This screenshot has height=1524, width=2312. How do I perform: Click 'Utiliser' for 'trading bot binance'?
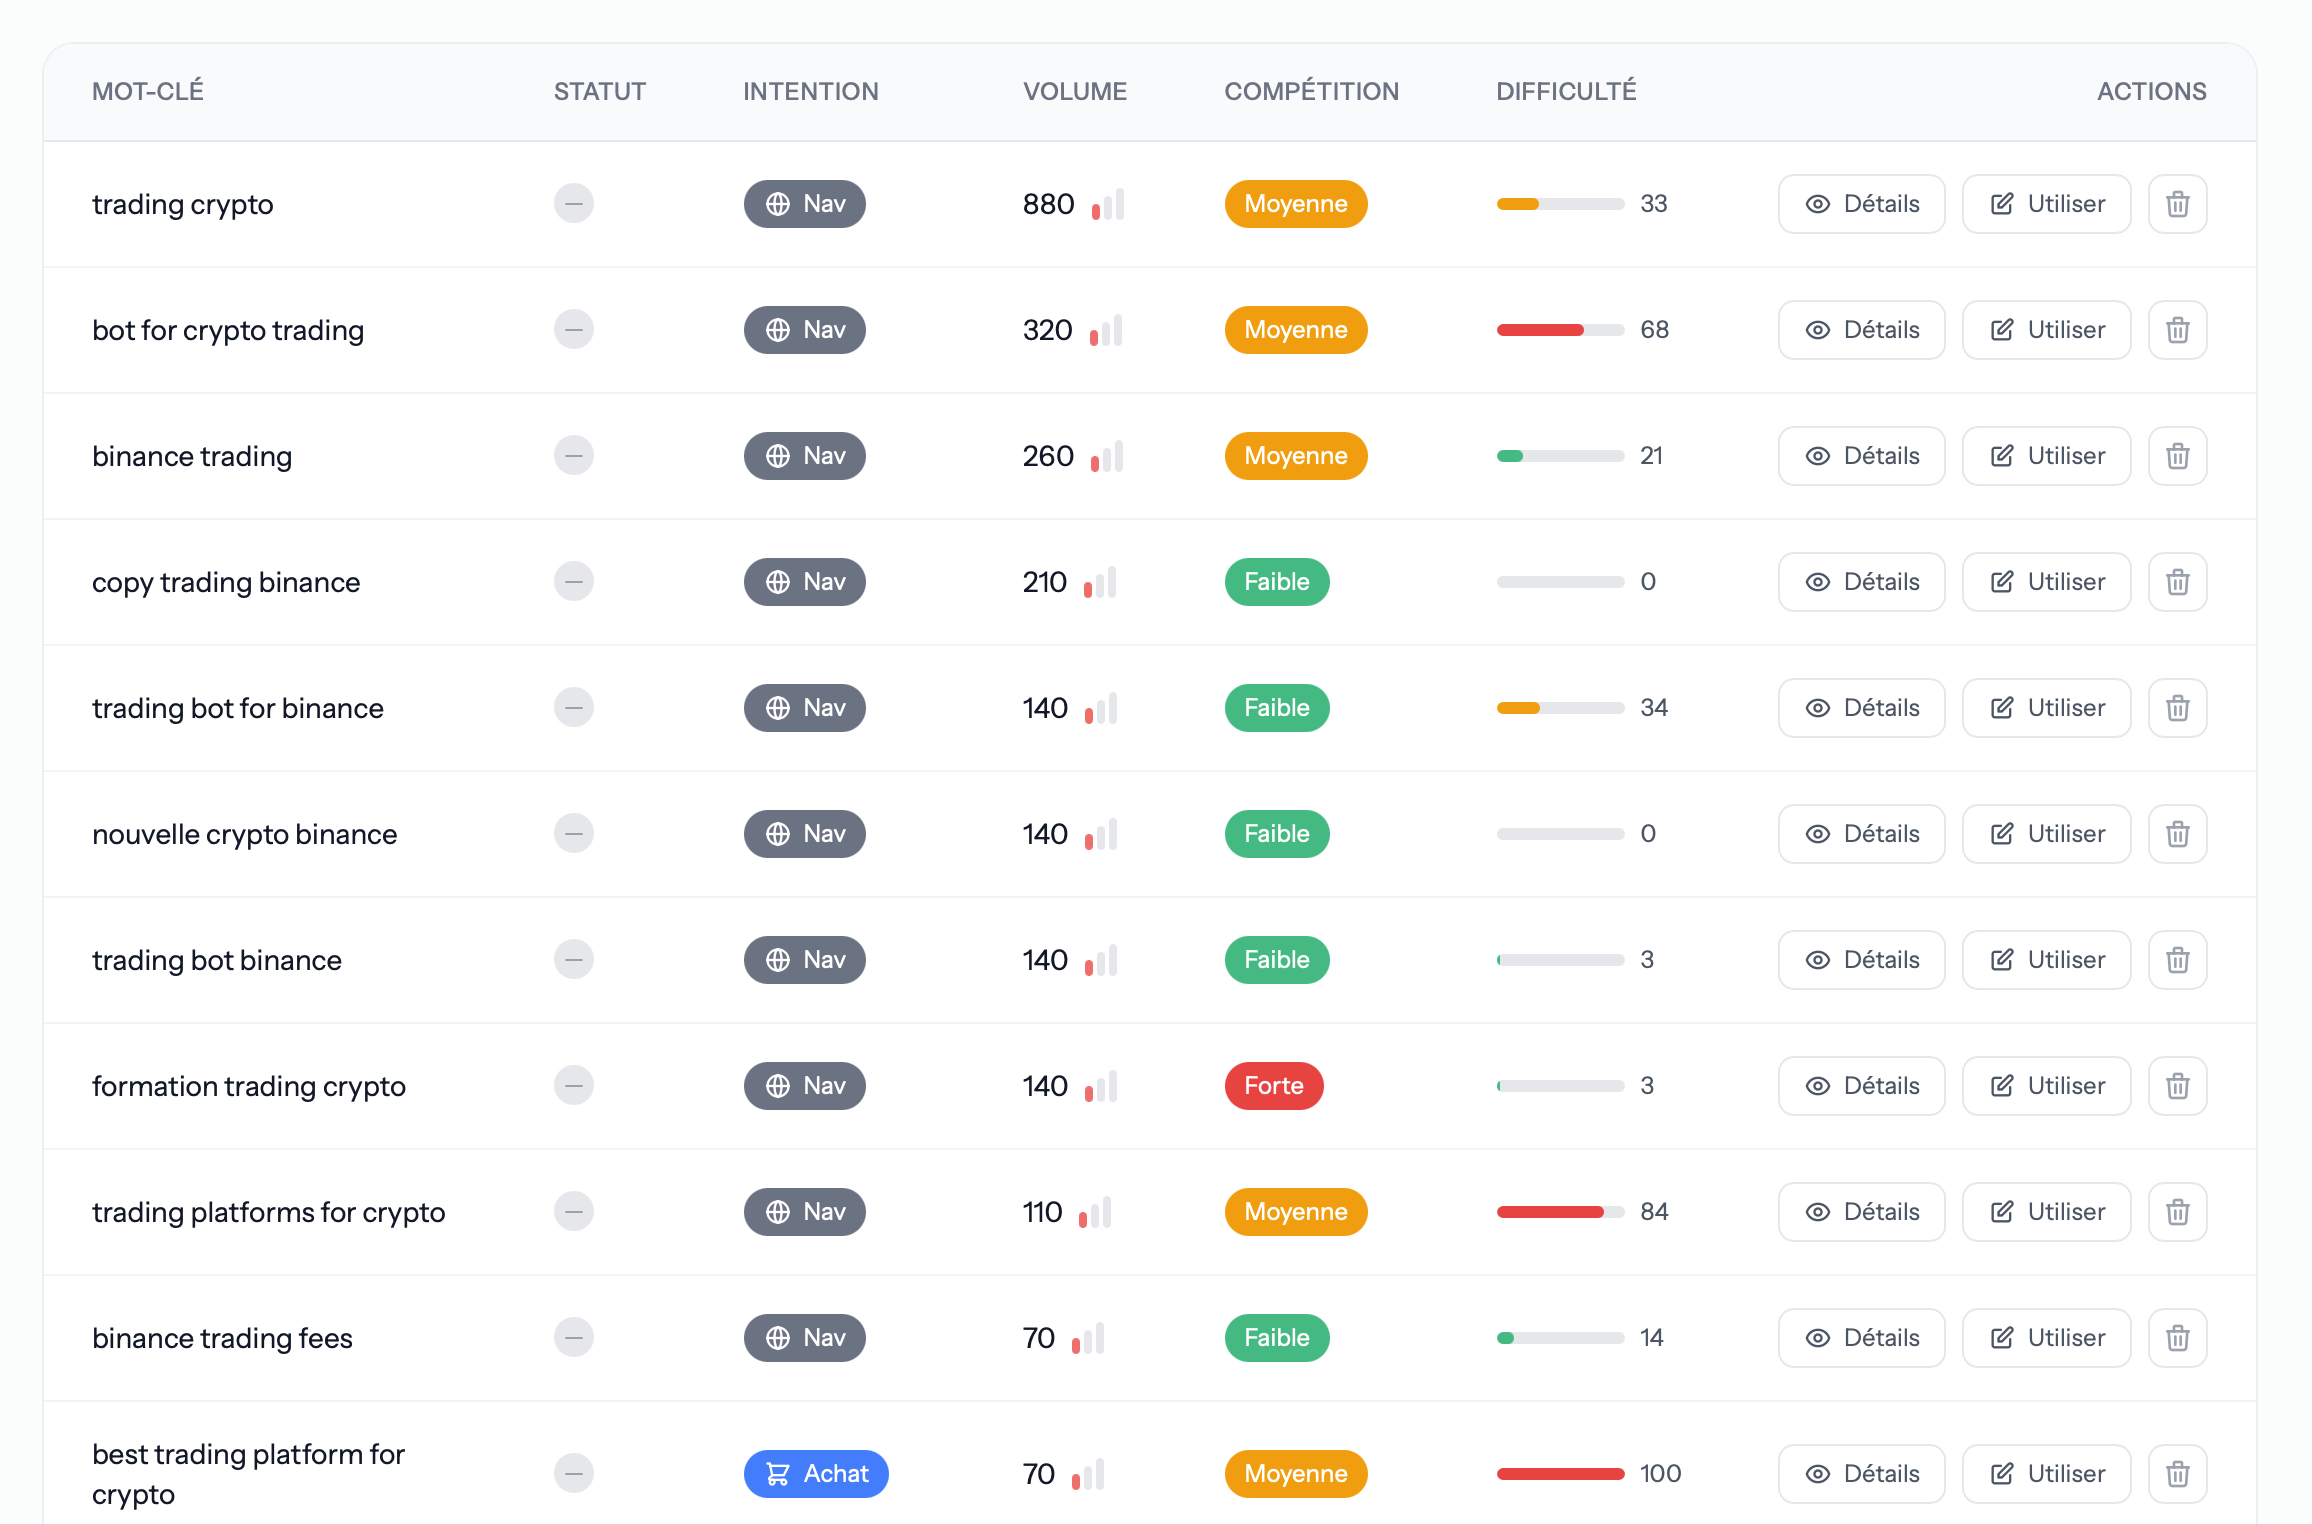pyautogui.click(x=2045, y=959)
